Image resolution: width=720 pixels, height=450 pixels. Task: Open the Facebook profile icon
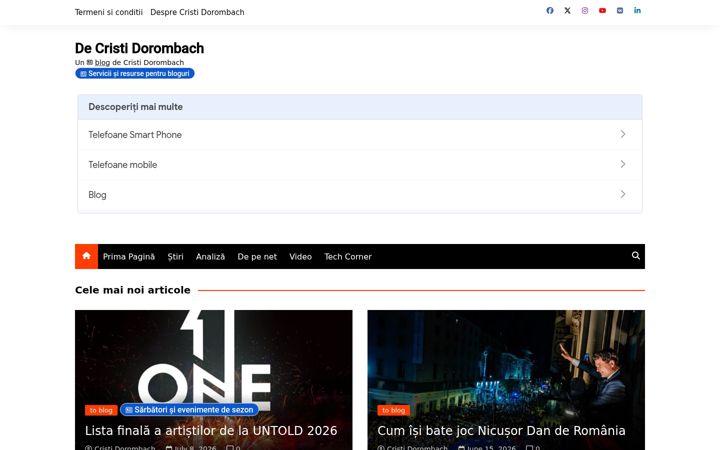point(550,11)
